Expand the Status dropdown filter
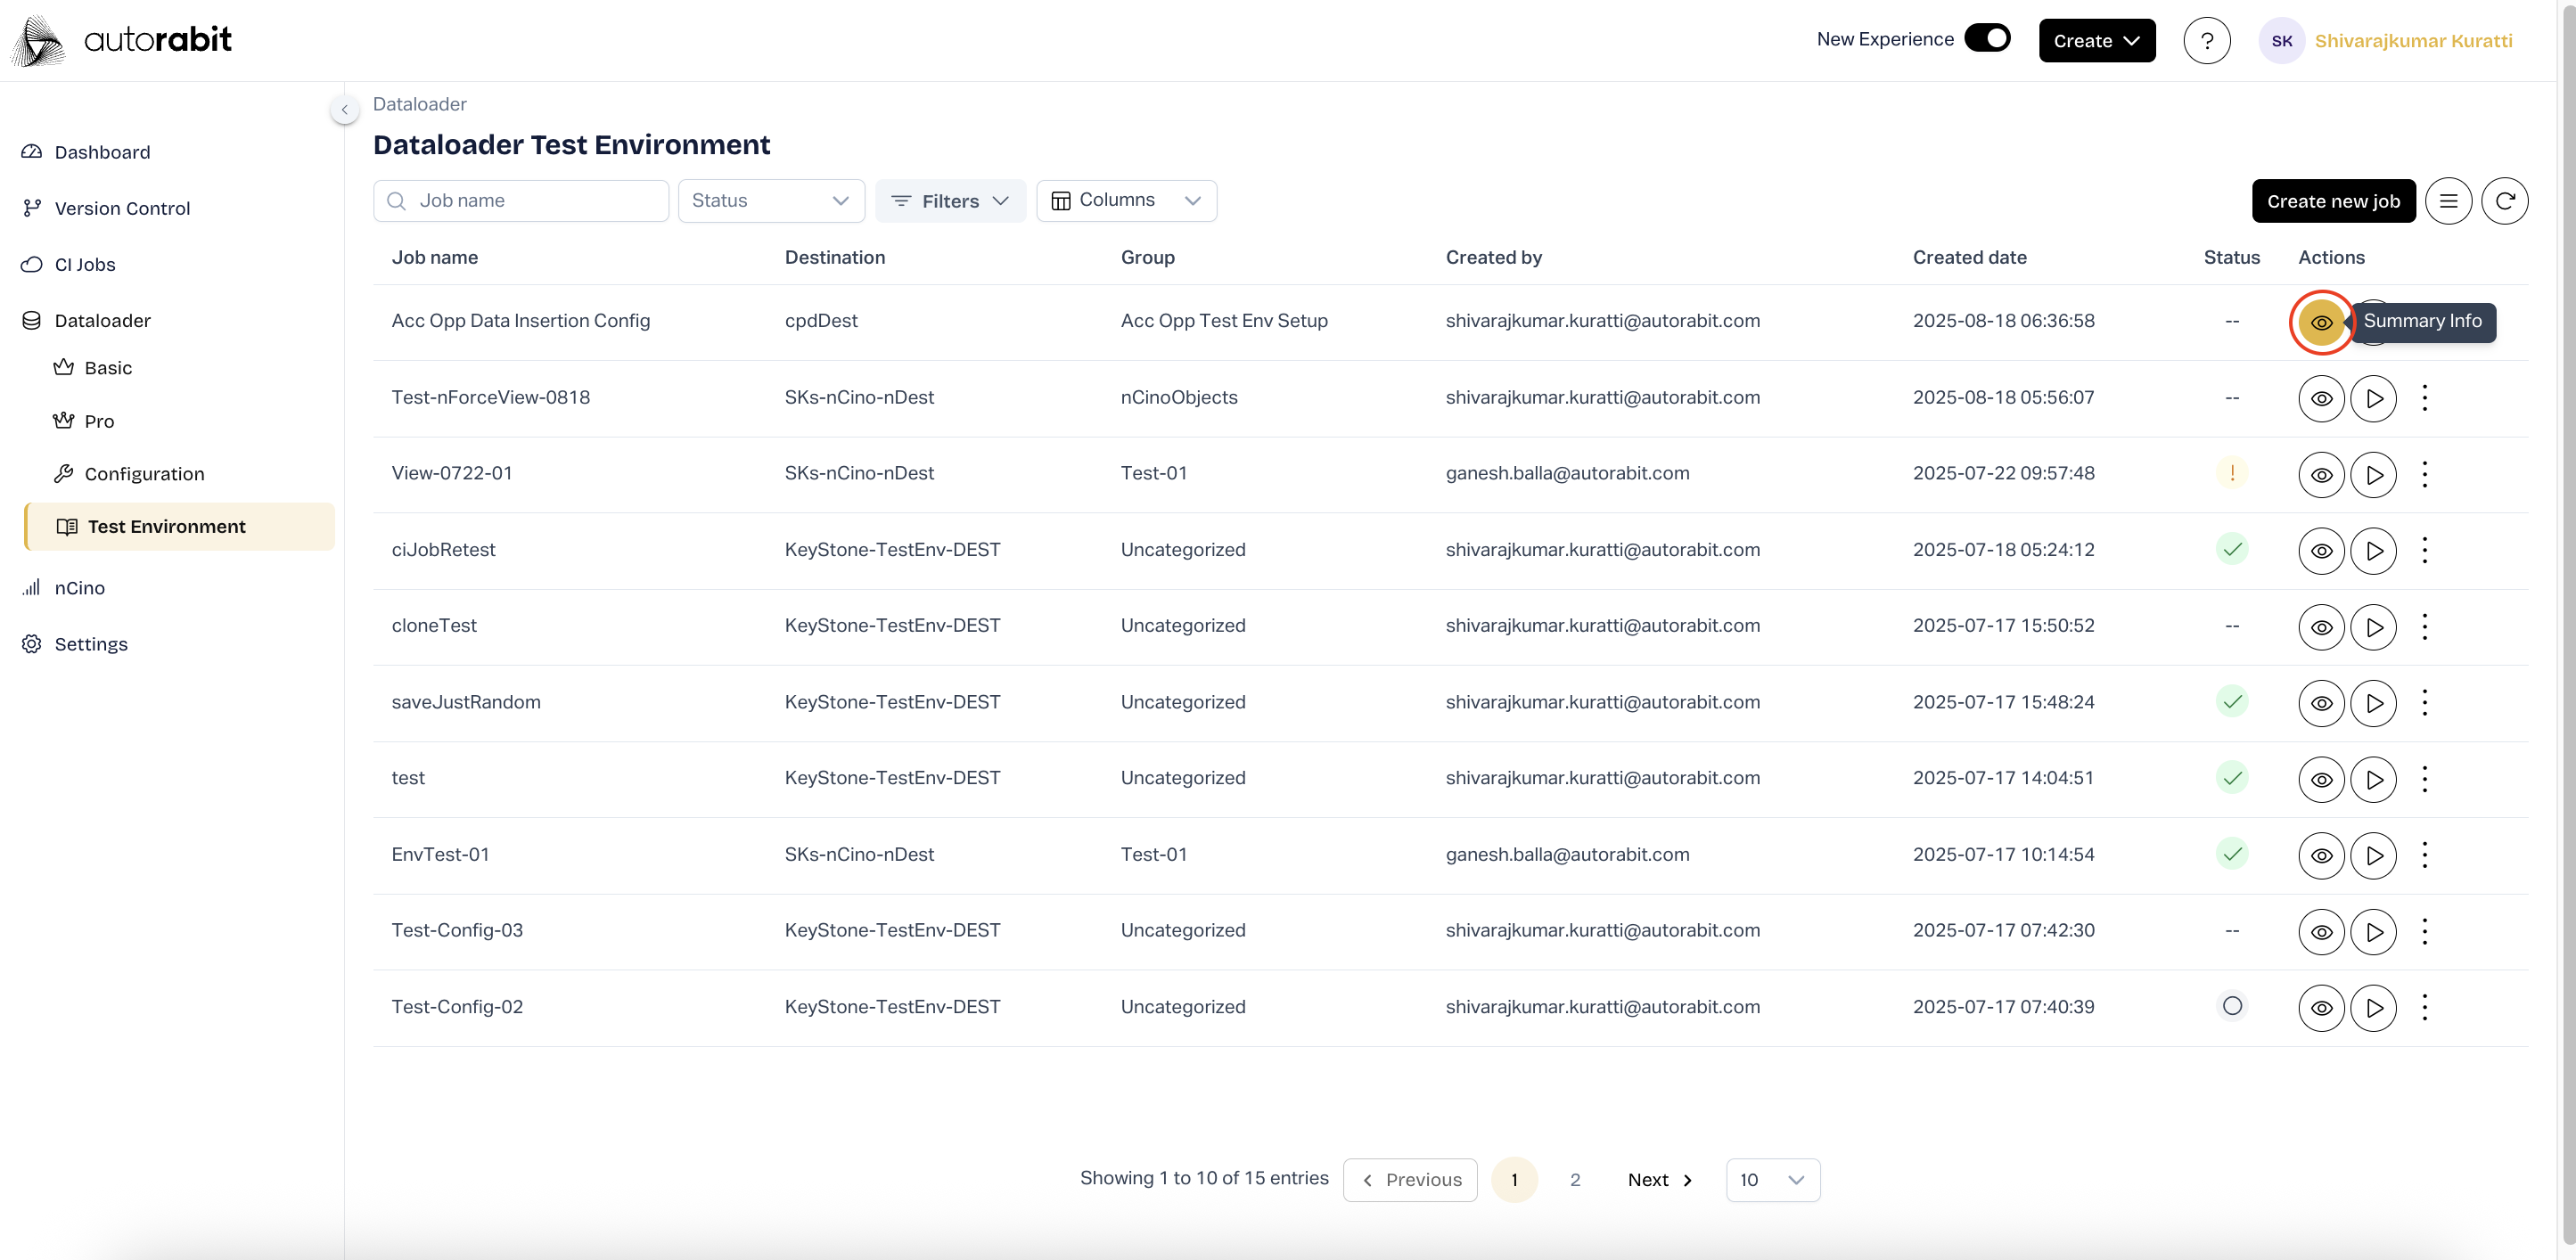The height and width of the screenshot is (1260, 2576). click(770, 201)
